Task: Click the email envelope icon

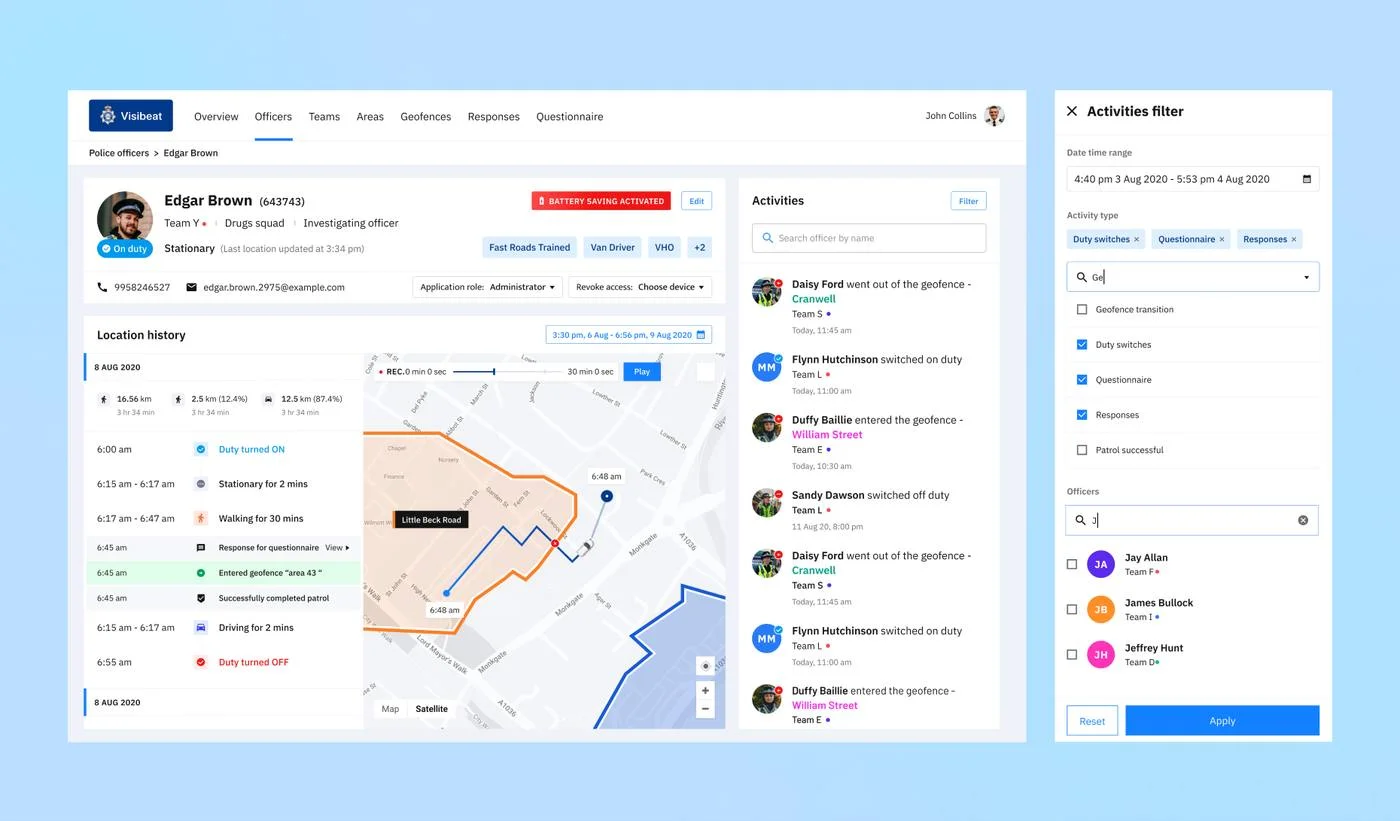Action: [192, 287]
